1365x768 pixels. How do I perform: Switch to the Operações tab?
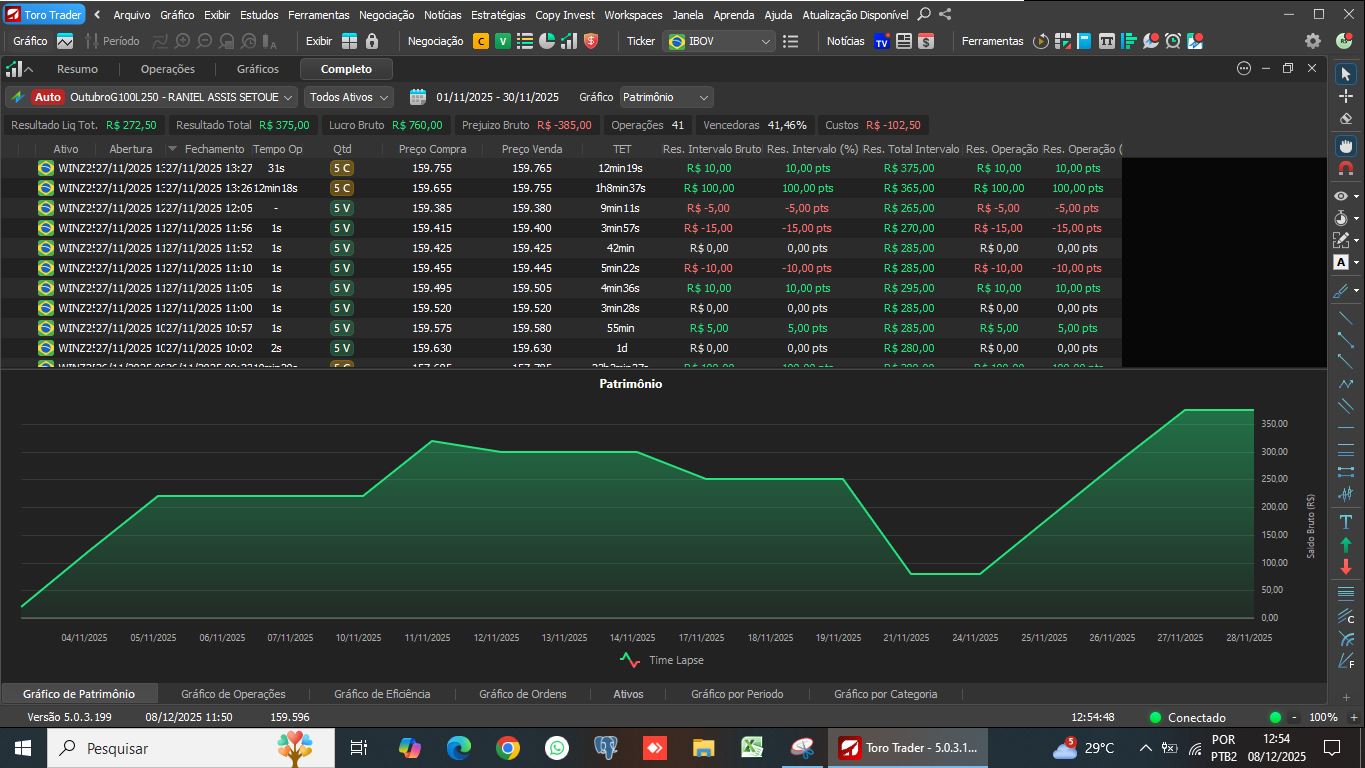[167, 69]
